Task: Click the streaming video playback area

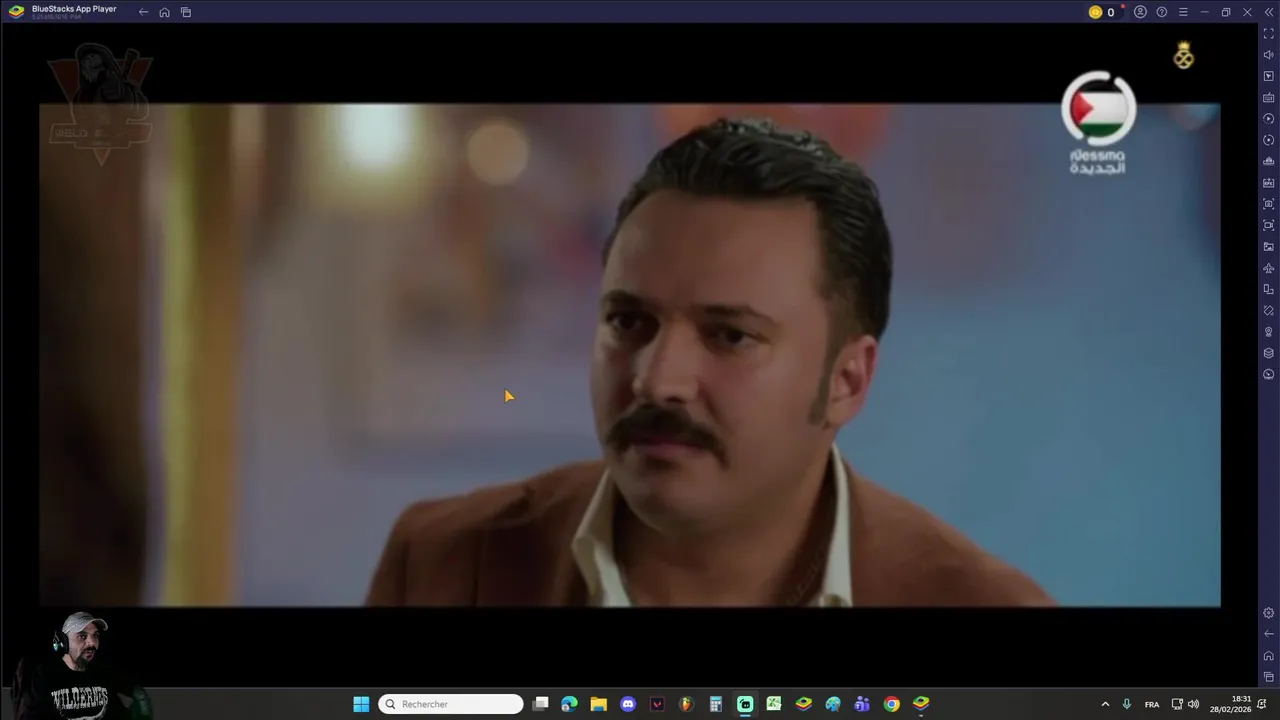Action: pos(630,355)
